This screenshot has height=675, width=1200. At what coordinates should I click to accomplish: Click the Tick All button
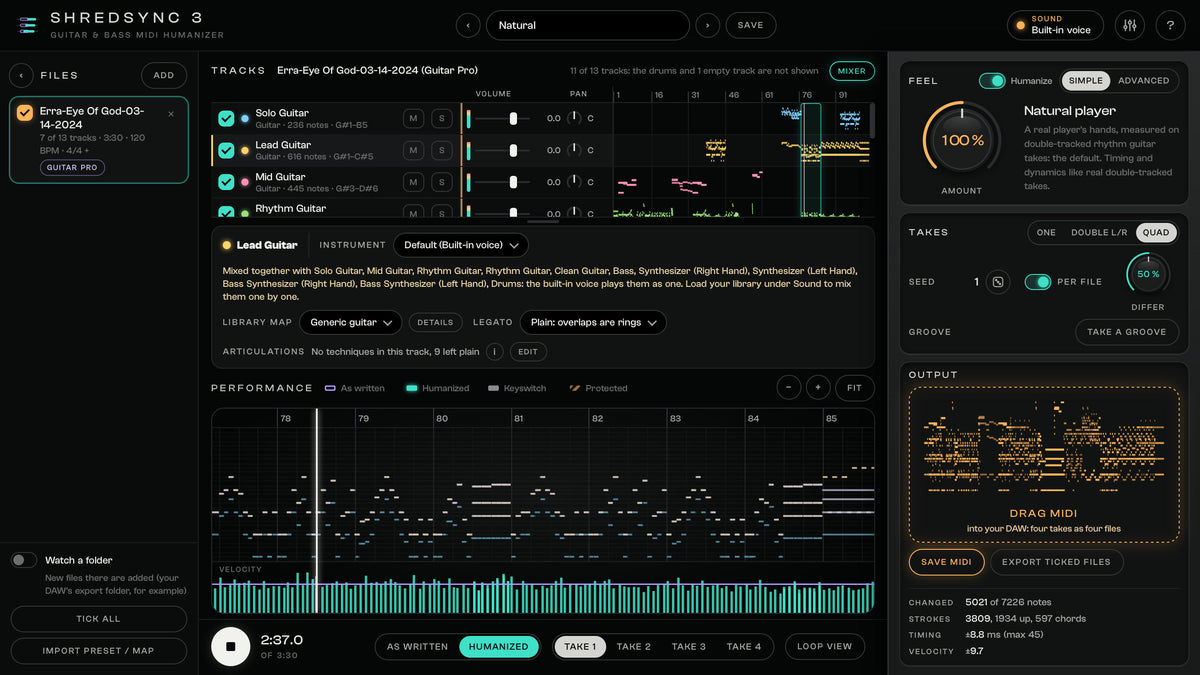[98, 619]
